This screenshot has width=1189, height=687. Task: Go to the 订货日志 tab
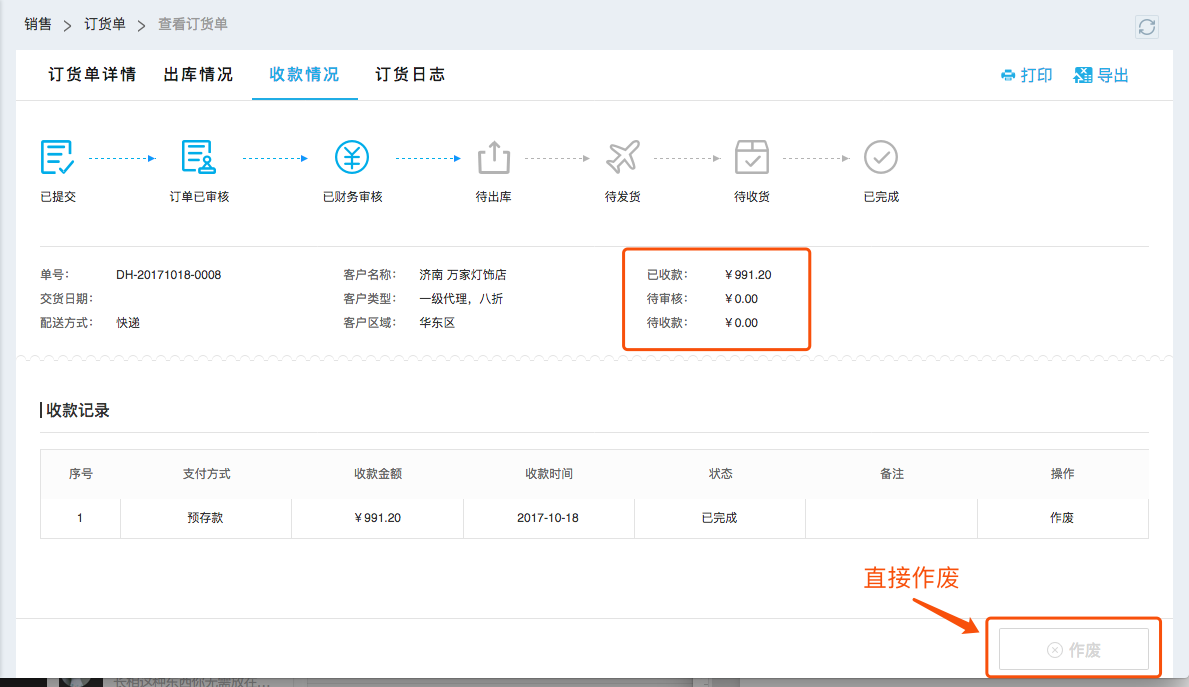410,75
